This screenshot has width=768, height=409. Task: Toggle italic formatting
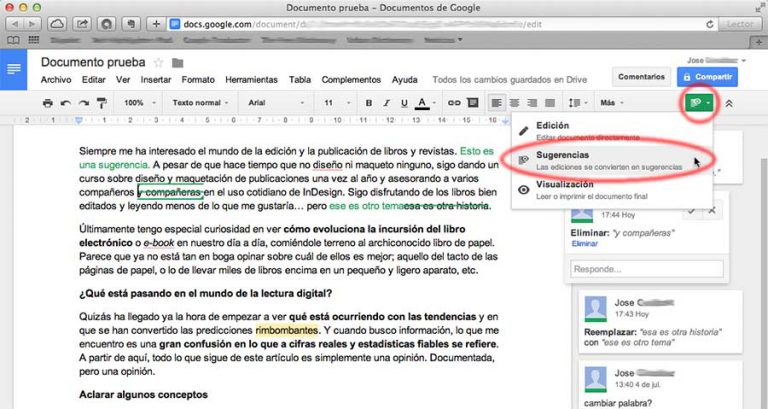[x=386, y=103]
